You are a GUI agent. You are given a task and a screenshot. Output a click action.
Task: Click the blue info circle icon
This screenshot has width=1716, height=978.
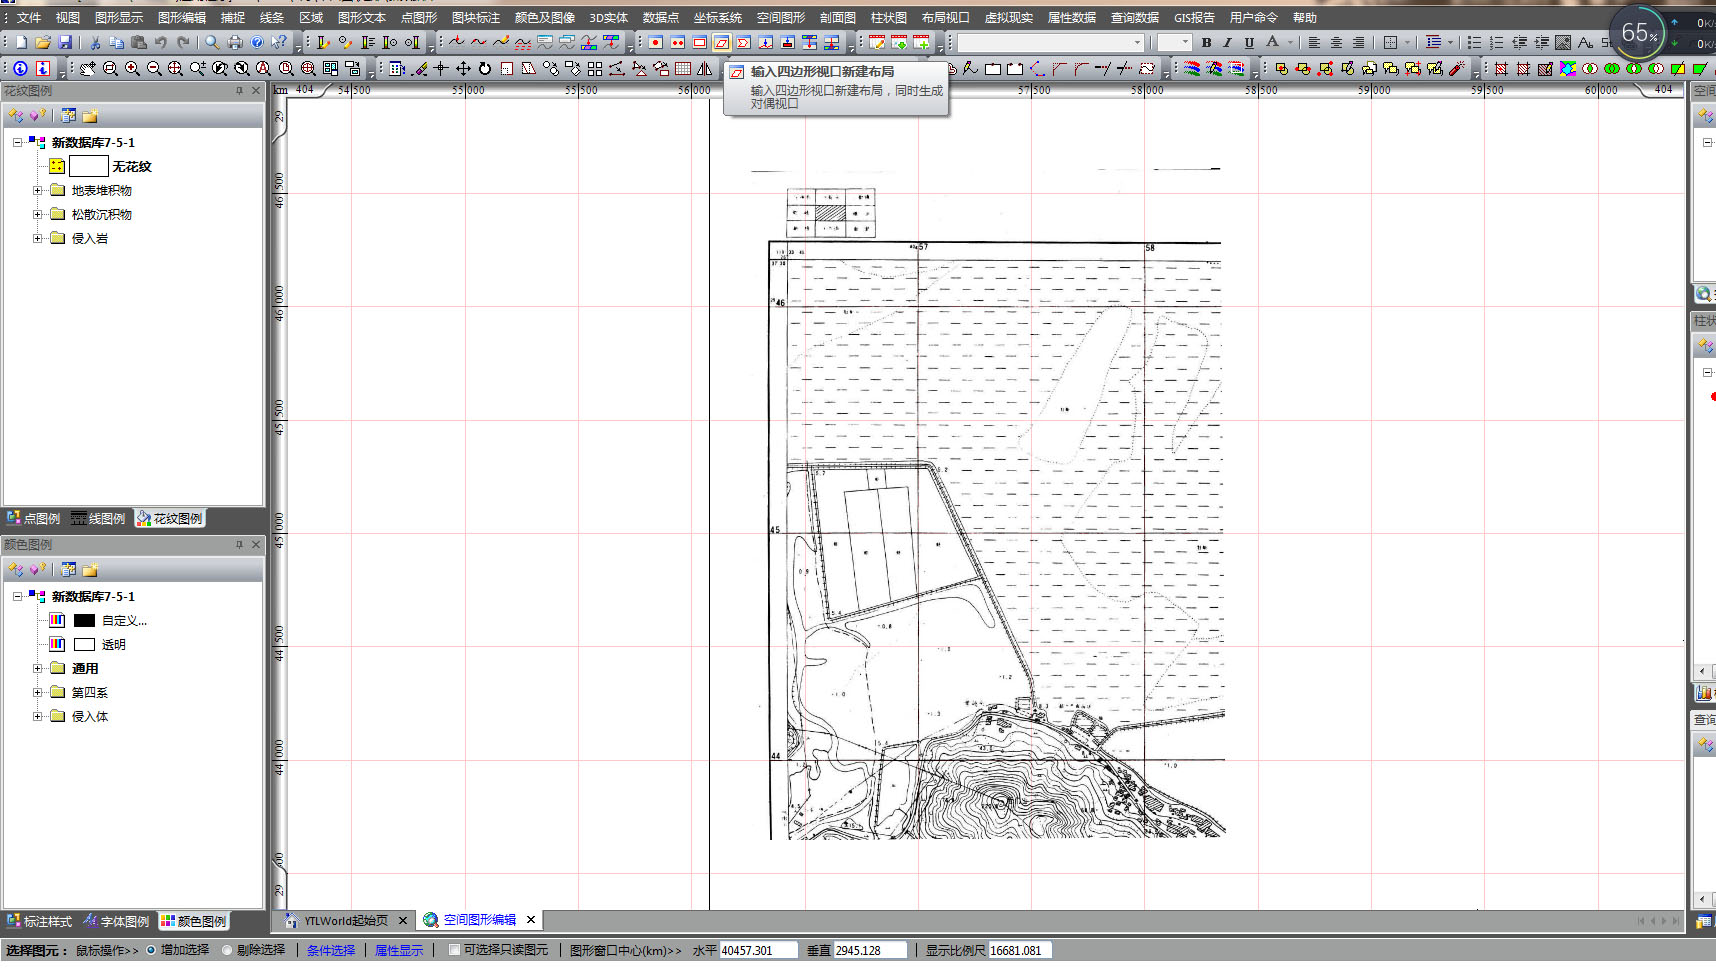click(x=20, y=69)
